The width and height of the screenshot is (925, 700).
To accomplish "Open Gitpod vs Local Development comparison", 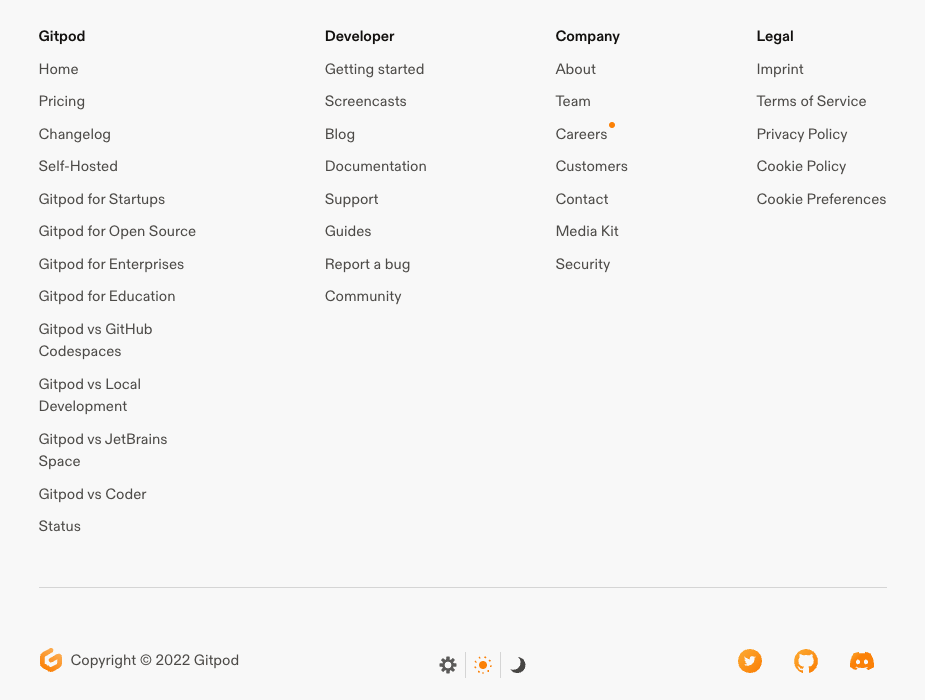I will point(90,395).
